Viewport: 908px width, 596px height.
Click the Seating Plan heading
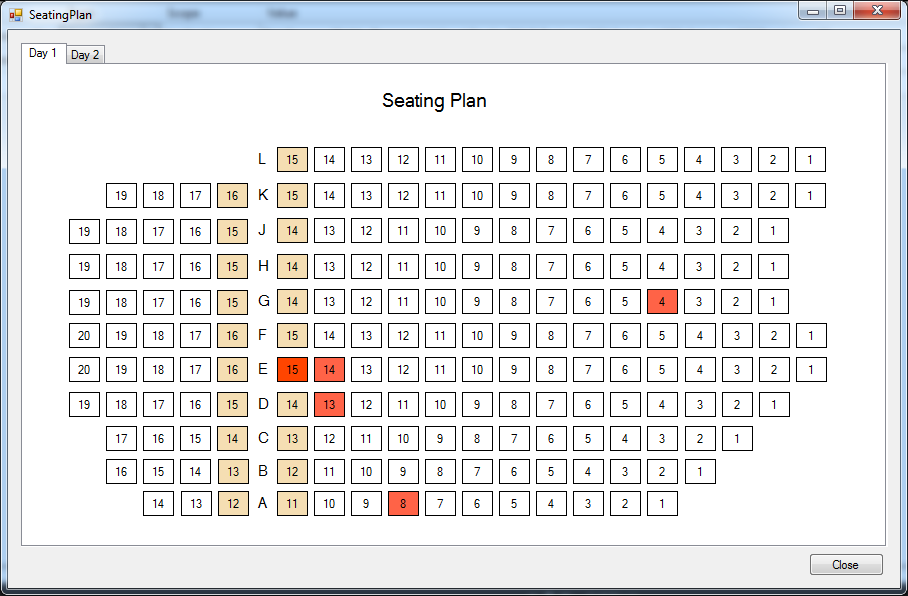click(x=434, y=101)
